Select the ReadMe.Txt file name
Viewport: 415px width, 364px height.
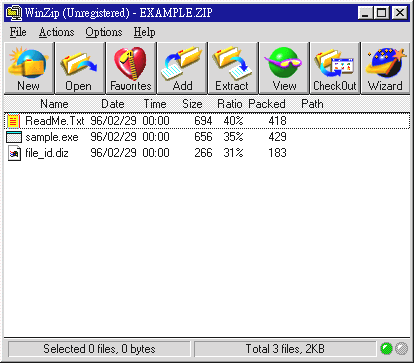[x=55, y=121]
